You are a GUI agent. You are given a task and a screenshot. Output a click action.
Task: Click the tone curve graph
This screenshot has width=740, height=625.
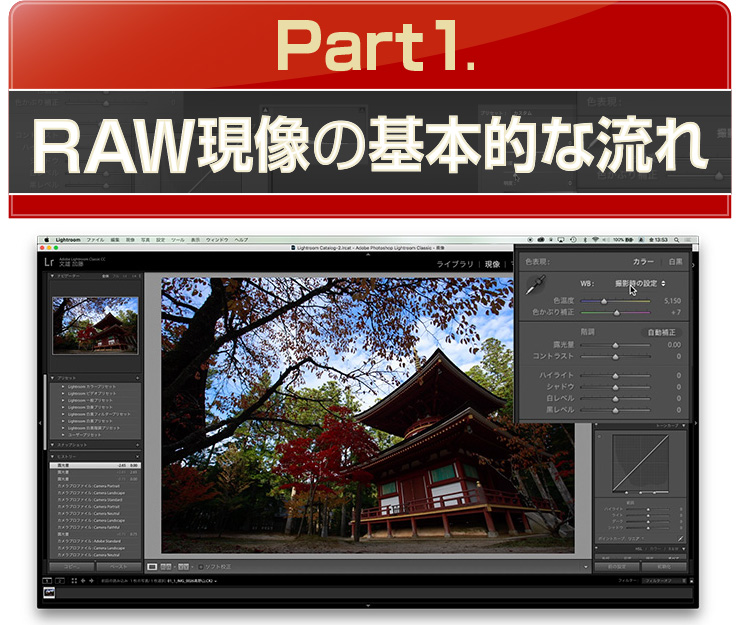[x=640, y=464]
